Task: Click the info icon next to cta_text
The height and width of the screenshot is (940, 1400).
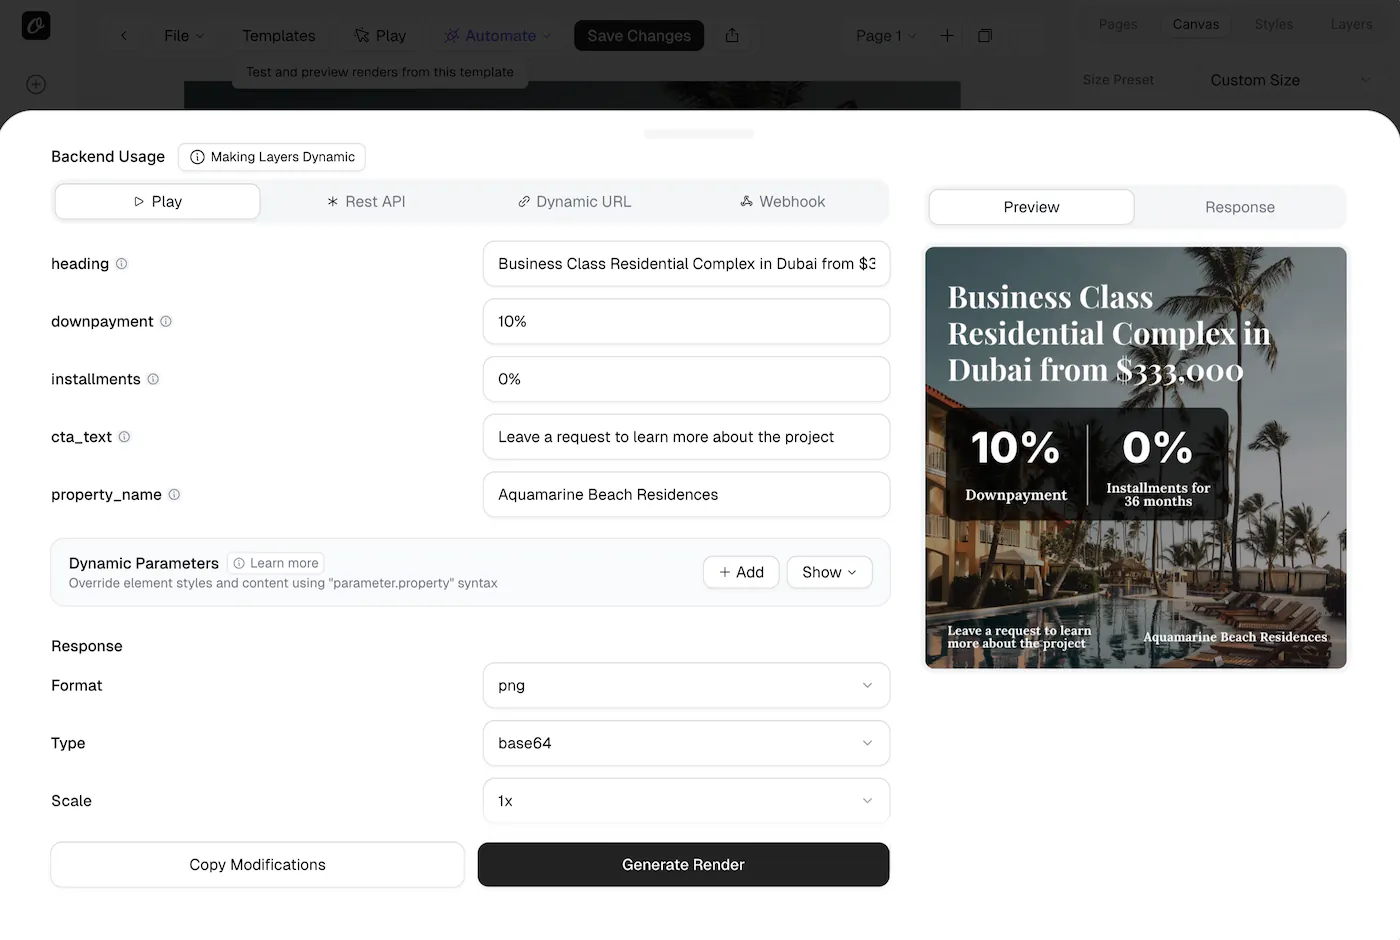Action: (124, 437)
